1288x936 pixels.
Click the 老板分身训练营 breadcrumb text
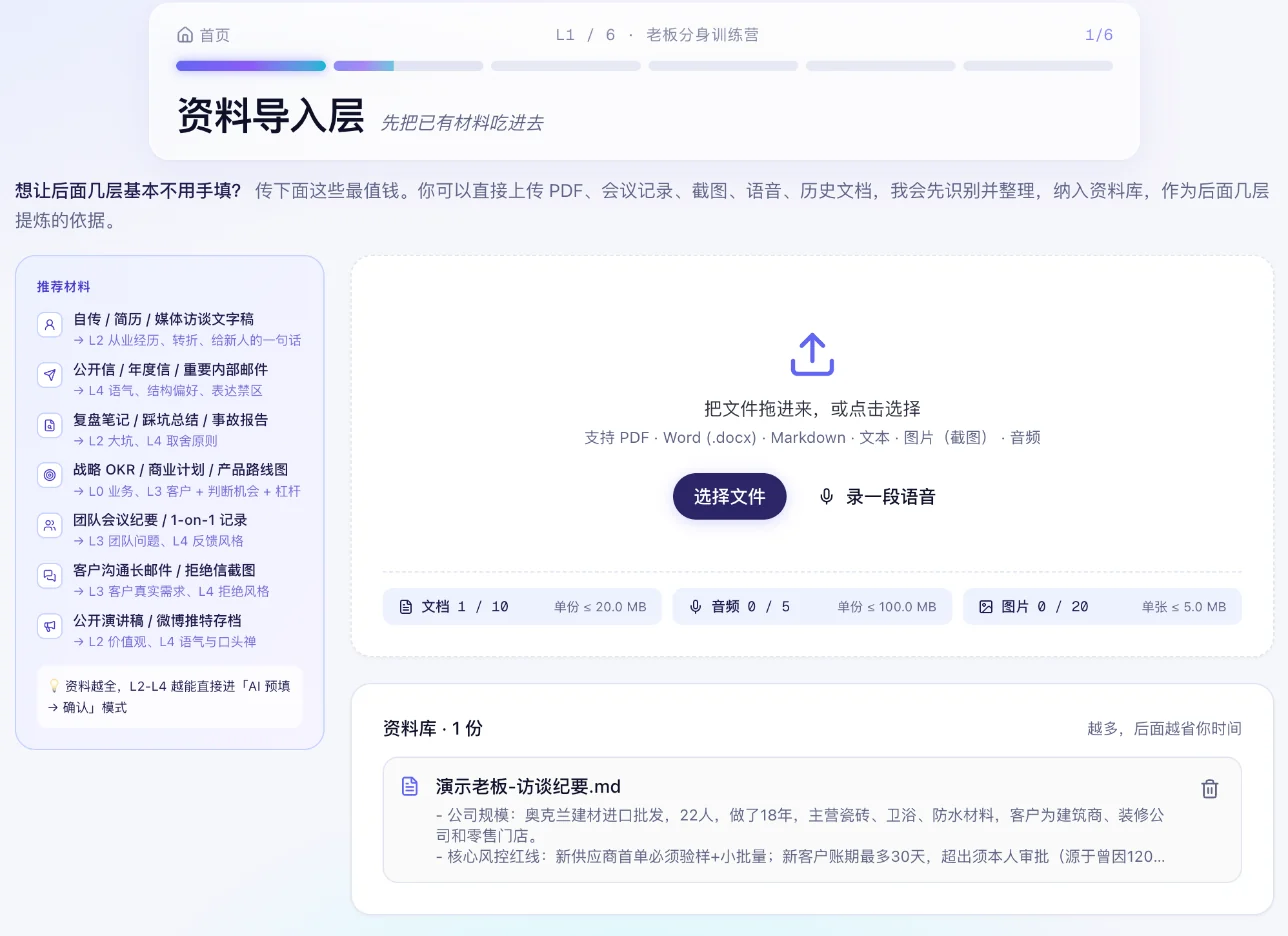point(702,35)
